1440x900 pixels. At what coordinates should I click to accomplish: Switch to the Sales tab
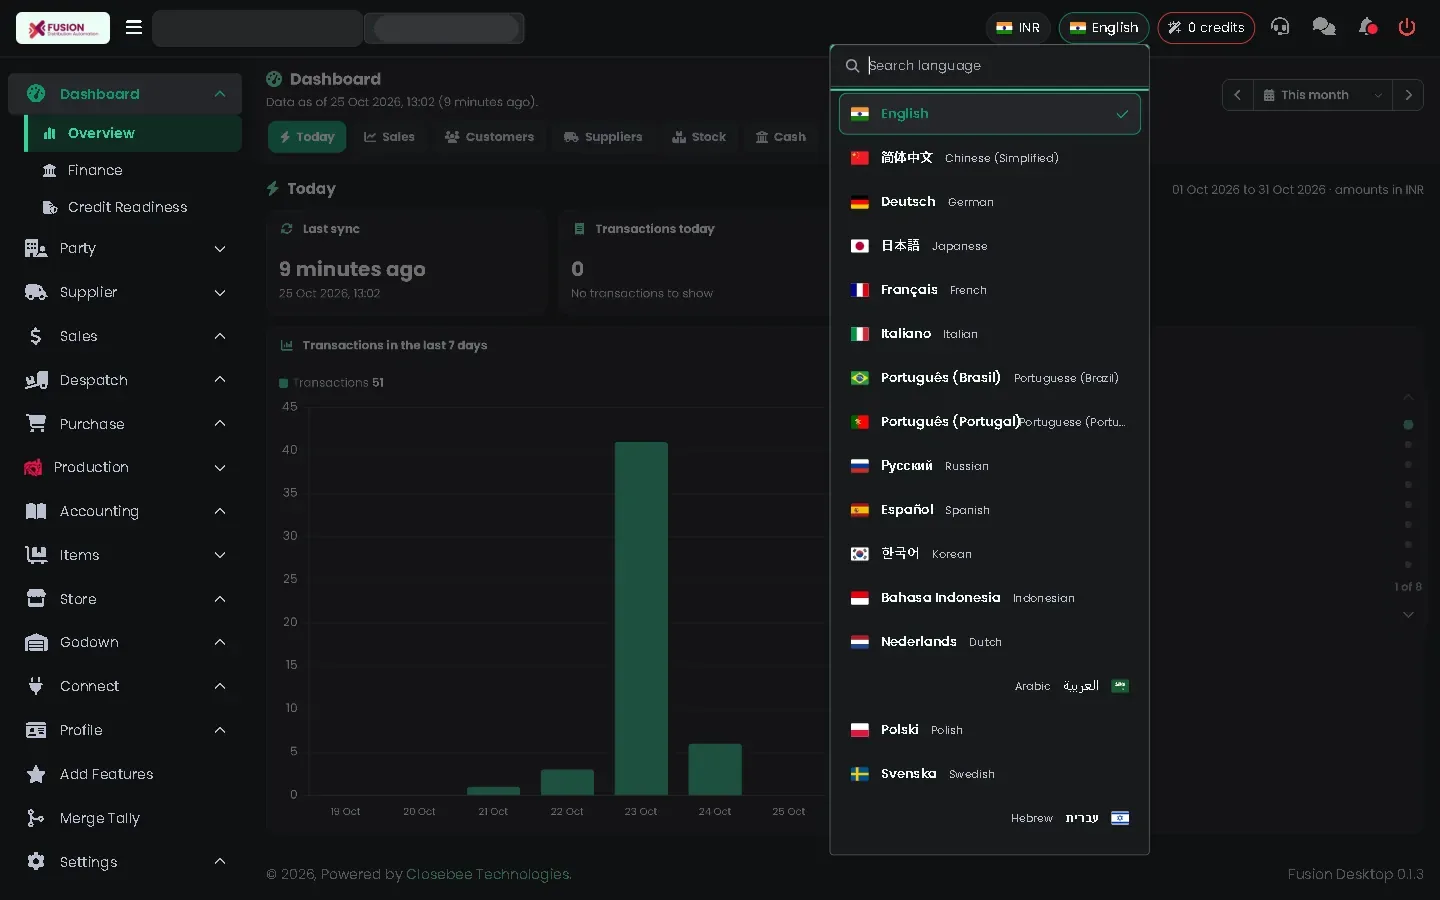tap(389, 137)
